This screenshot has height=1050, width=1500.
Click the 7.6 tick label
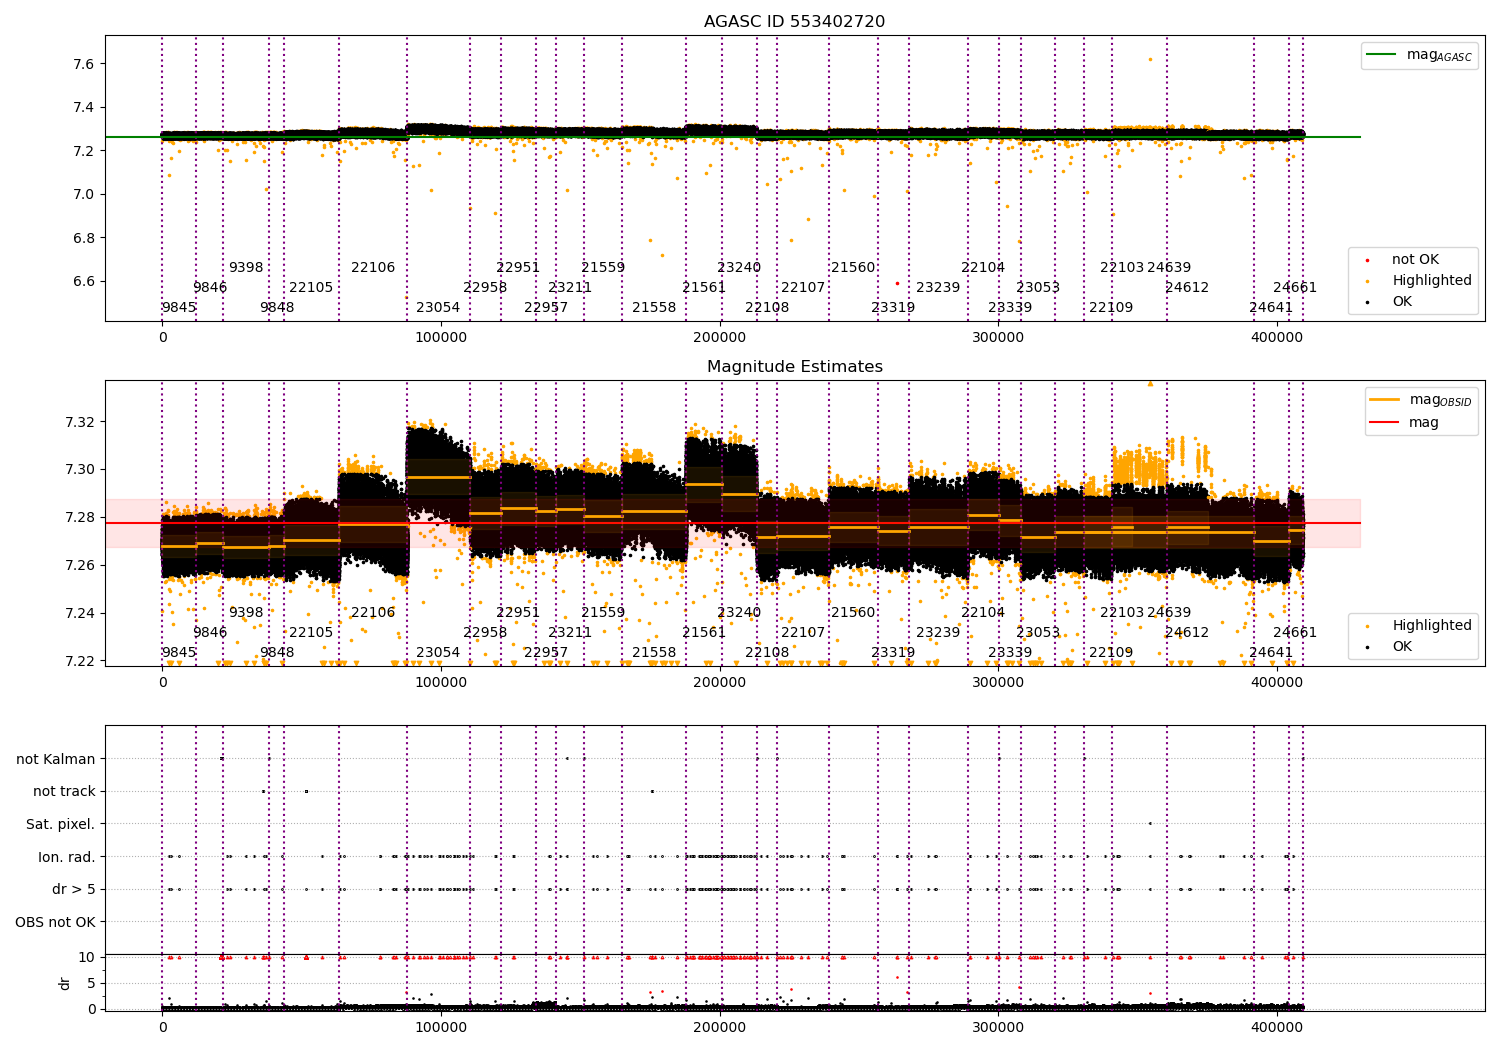coord(84,64)
